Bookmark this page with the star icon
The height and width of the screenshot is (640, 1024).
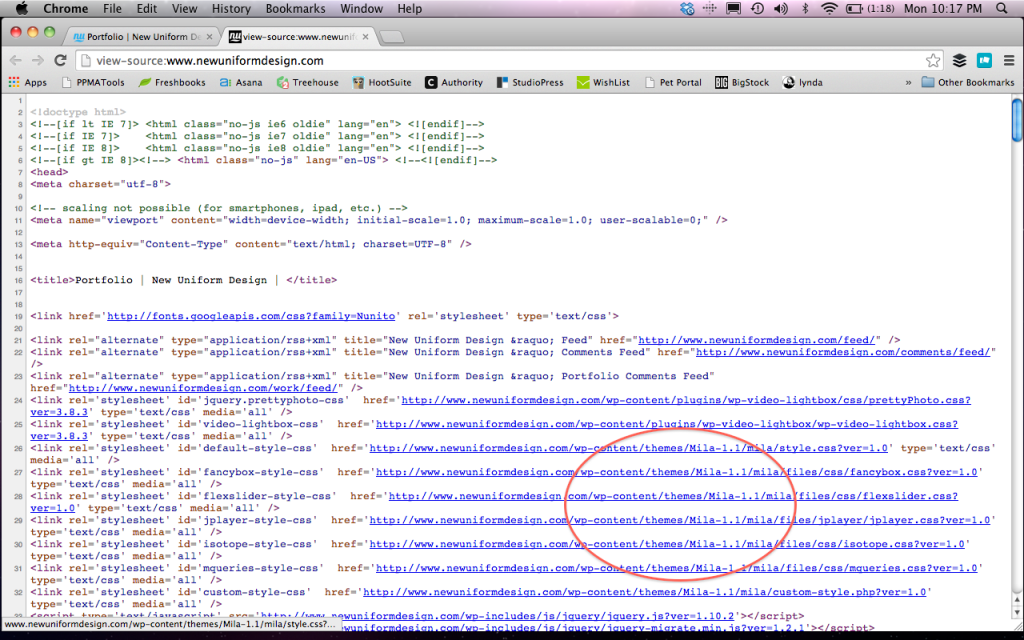click(x=933, y=61)
